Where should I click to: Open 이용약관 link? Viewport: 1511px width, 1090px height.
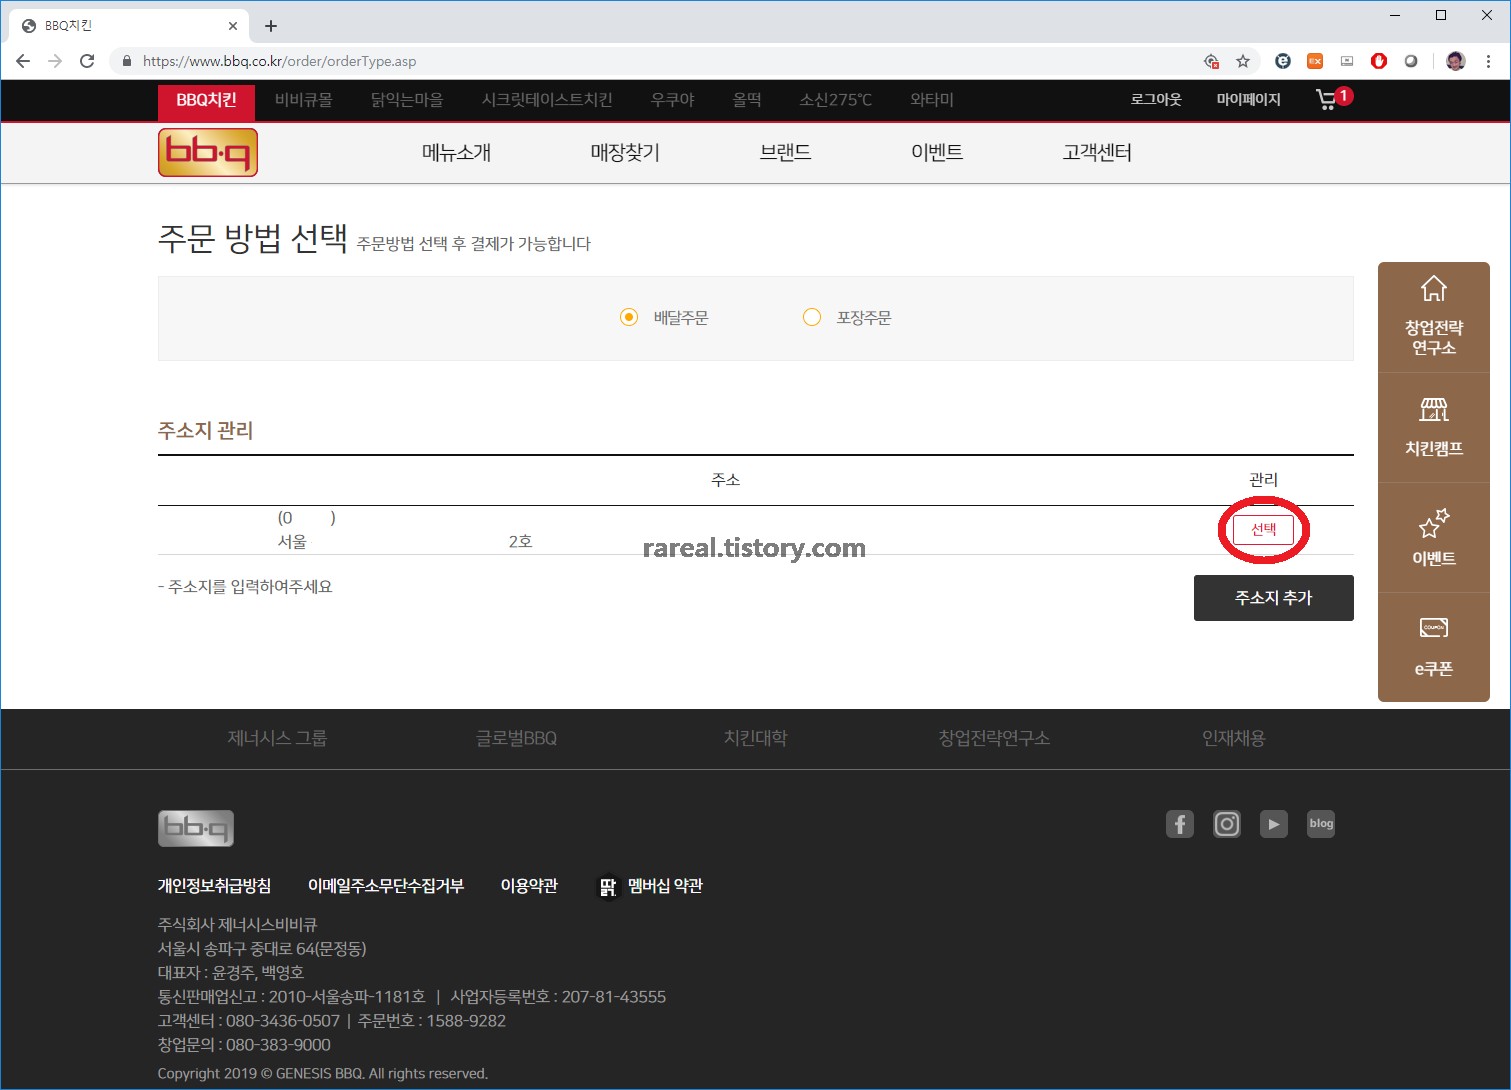click(529, 886)
